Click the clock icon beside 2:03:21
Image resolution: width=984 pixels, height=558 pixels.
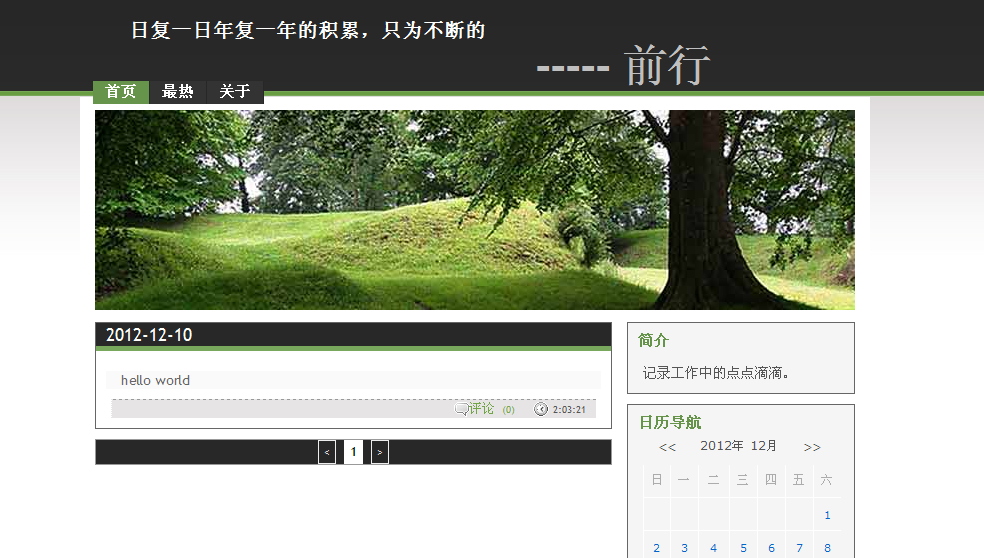pos(540,409)
